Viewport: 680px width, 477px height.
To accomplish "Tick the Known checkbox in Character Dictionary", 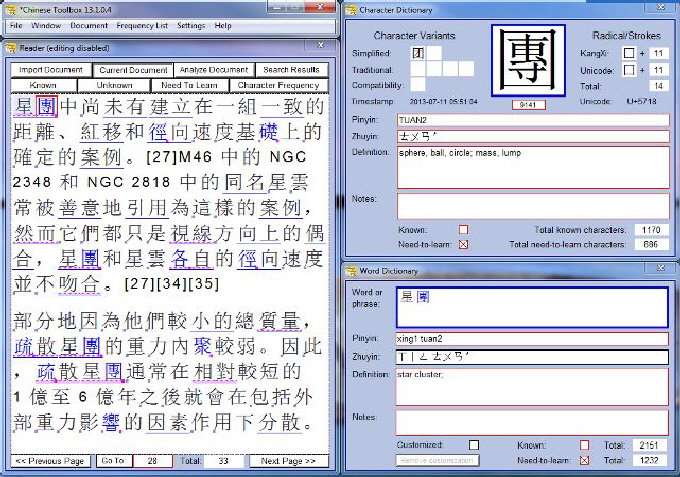I will pyautogui.click(x=463, y=229).
